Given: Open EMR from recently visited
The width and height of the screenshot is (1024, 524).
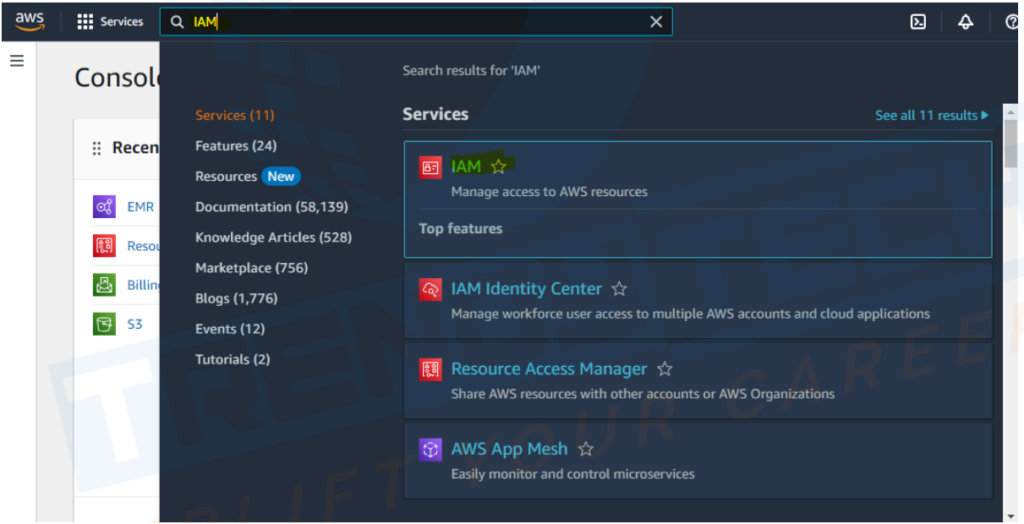Looking at the screenshot, I should pyautogui.click(x=140, y=206).
